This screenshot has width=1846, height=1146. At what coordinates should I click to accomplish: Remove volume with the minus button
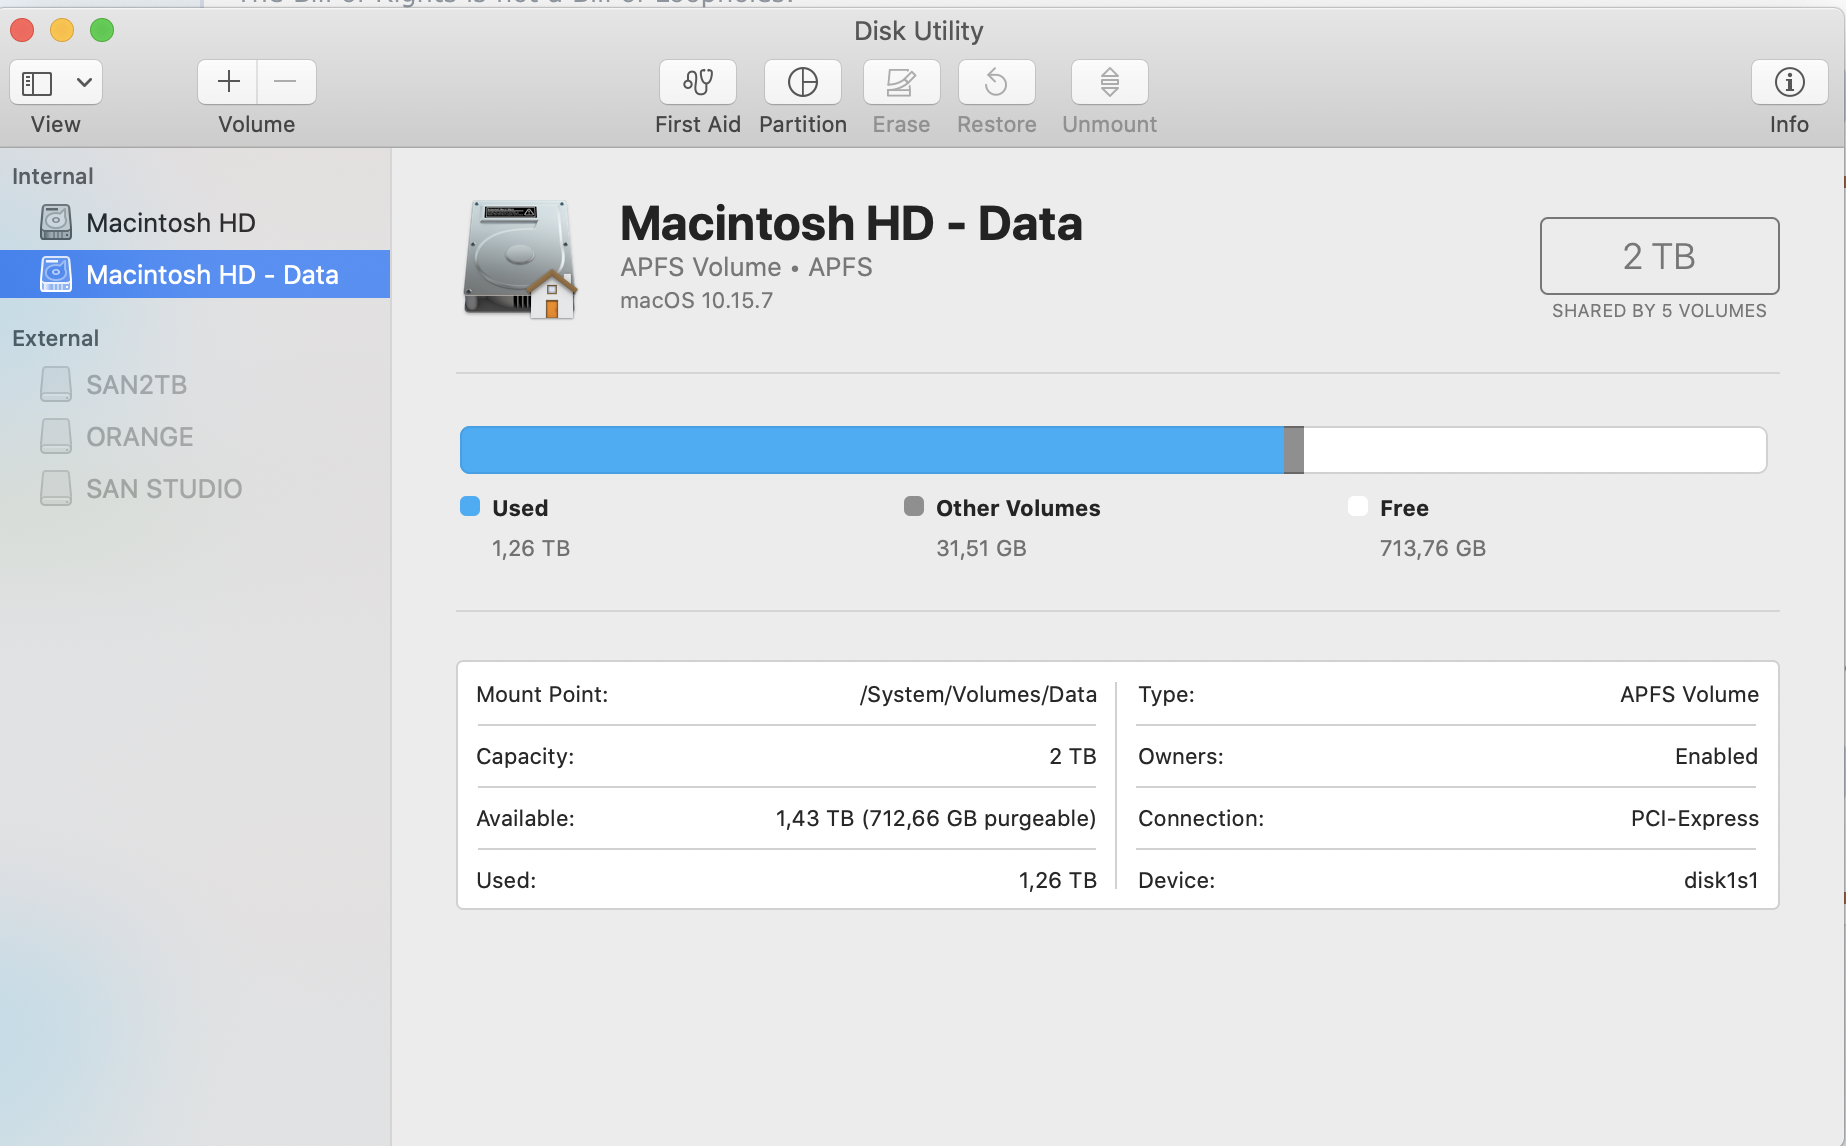pyautogui.click(x=286, y=82)
